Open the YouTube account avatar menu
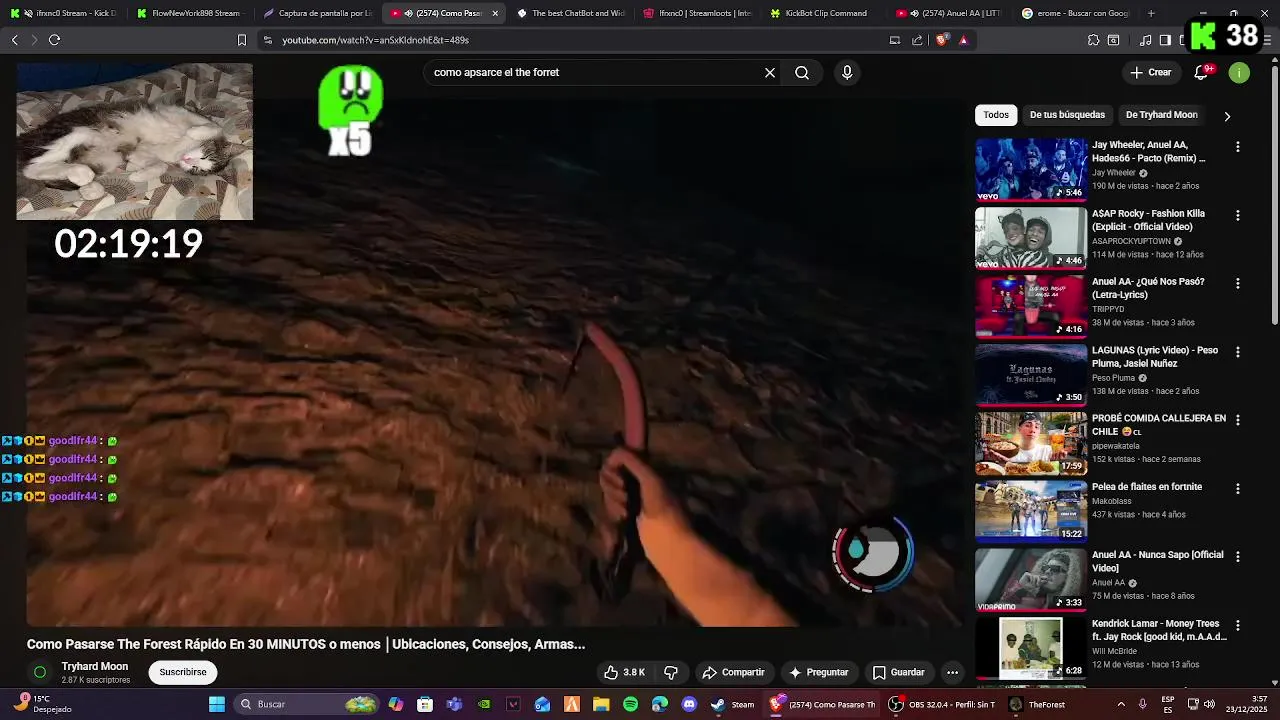 point(1239,72)
